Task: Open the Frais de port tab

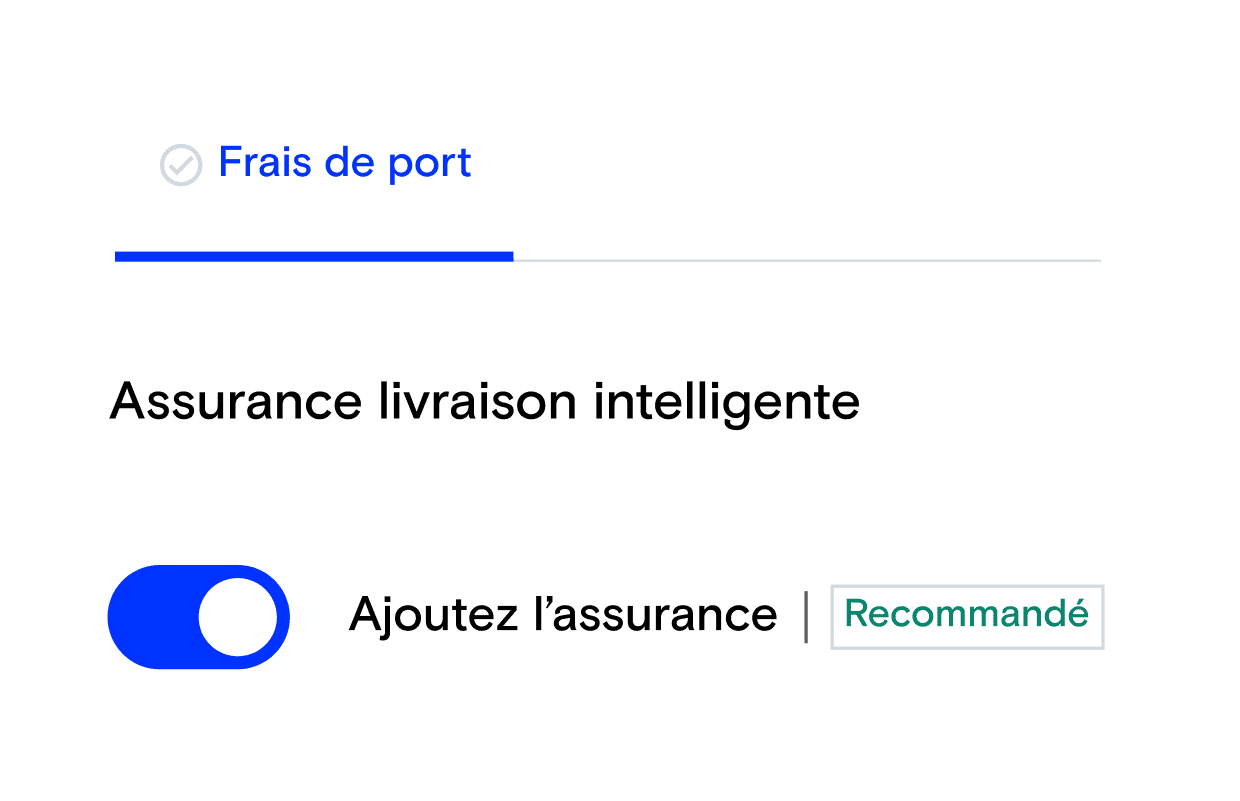Action: click(344, 163)
